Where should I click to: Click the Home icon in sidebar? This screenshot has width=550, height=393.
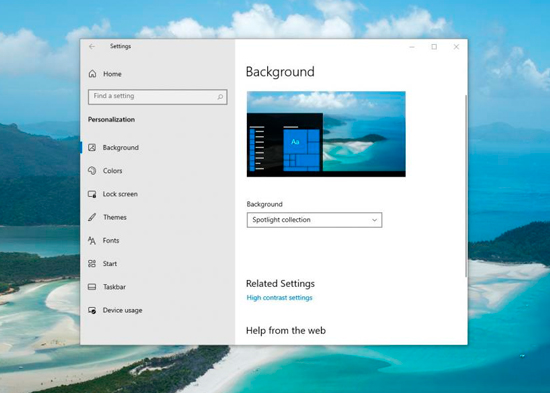pos(92,74)
